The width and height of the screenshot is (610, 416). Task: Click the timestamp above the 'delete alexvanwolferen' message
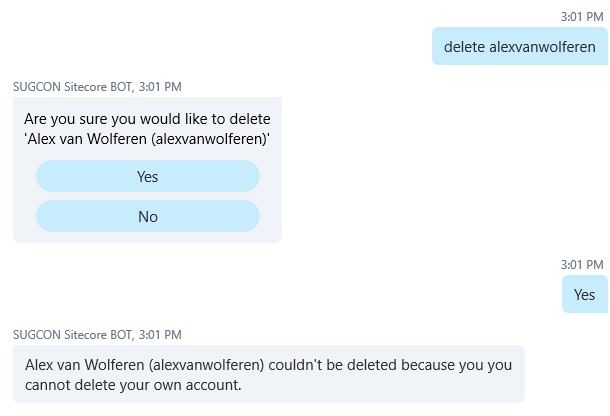[584, 17]
